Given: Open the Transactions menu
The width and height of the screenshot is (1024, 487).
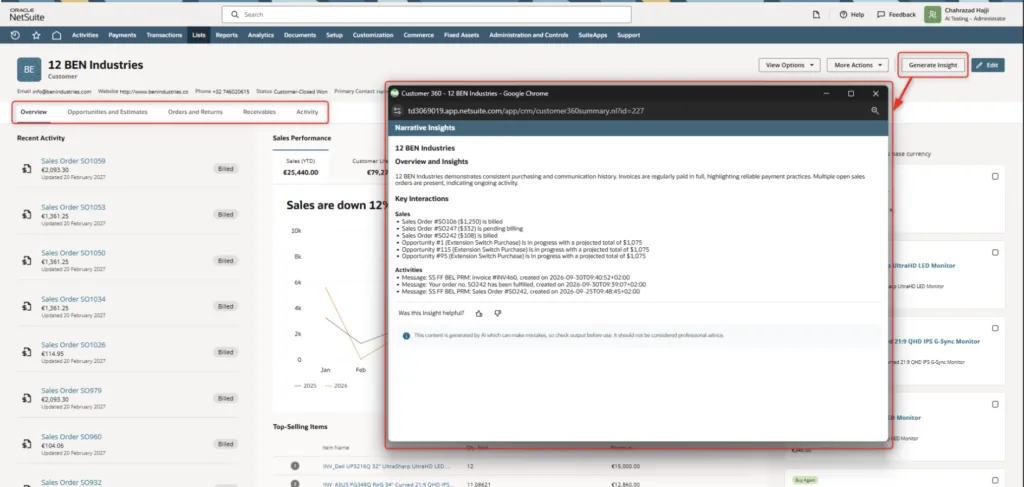Looking at the screenshot, I should 165,35.
